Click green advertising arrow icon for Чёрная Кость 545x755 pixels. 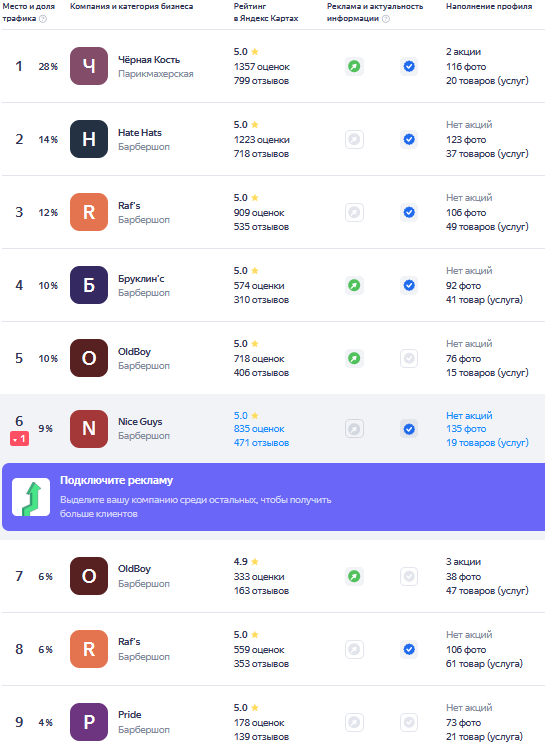(x=354, y=66)
